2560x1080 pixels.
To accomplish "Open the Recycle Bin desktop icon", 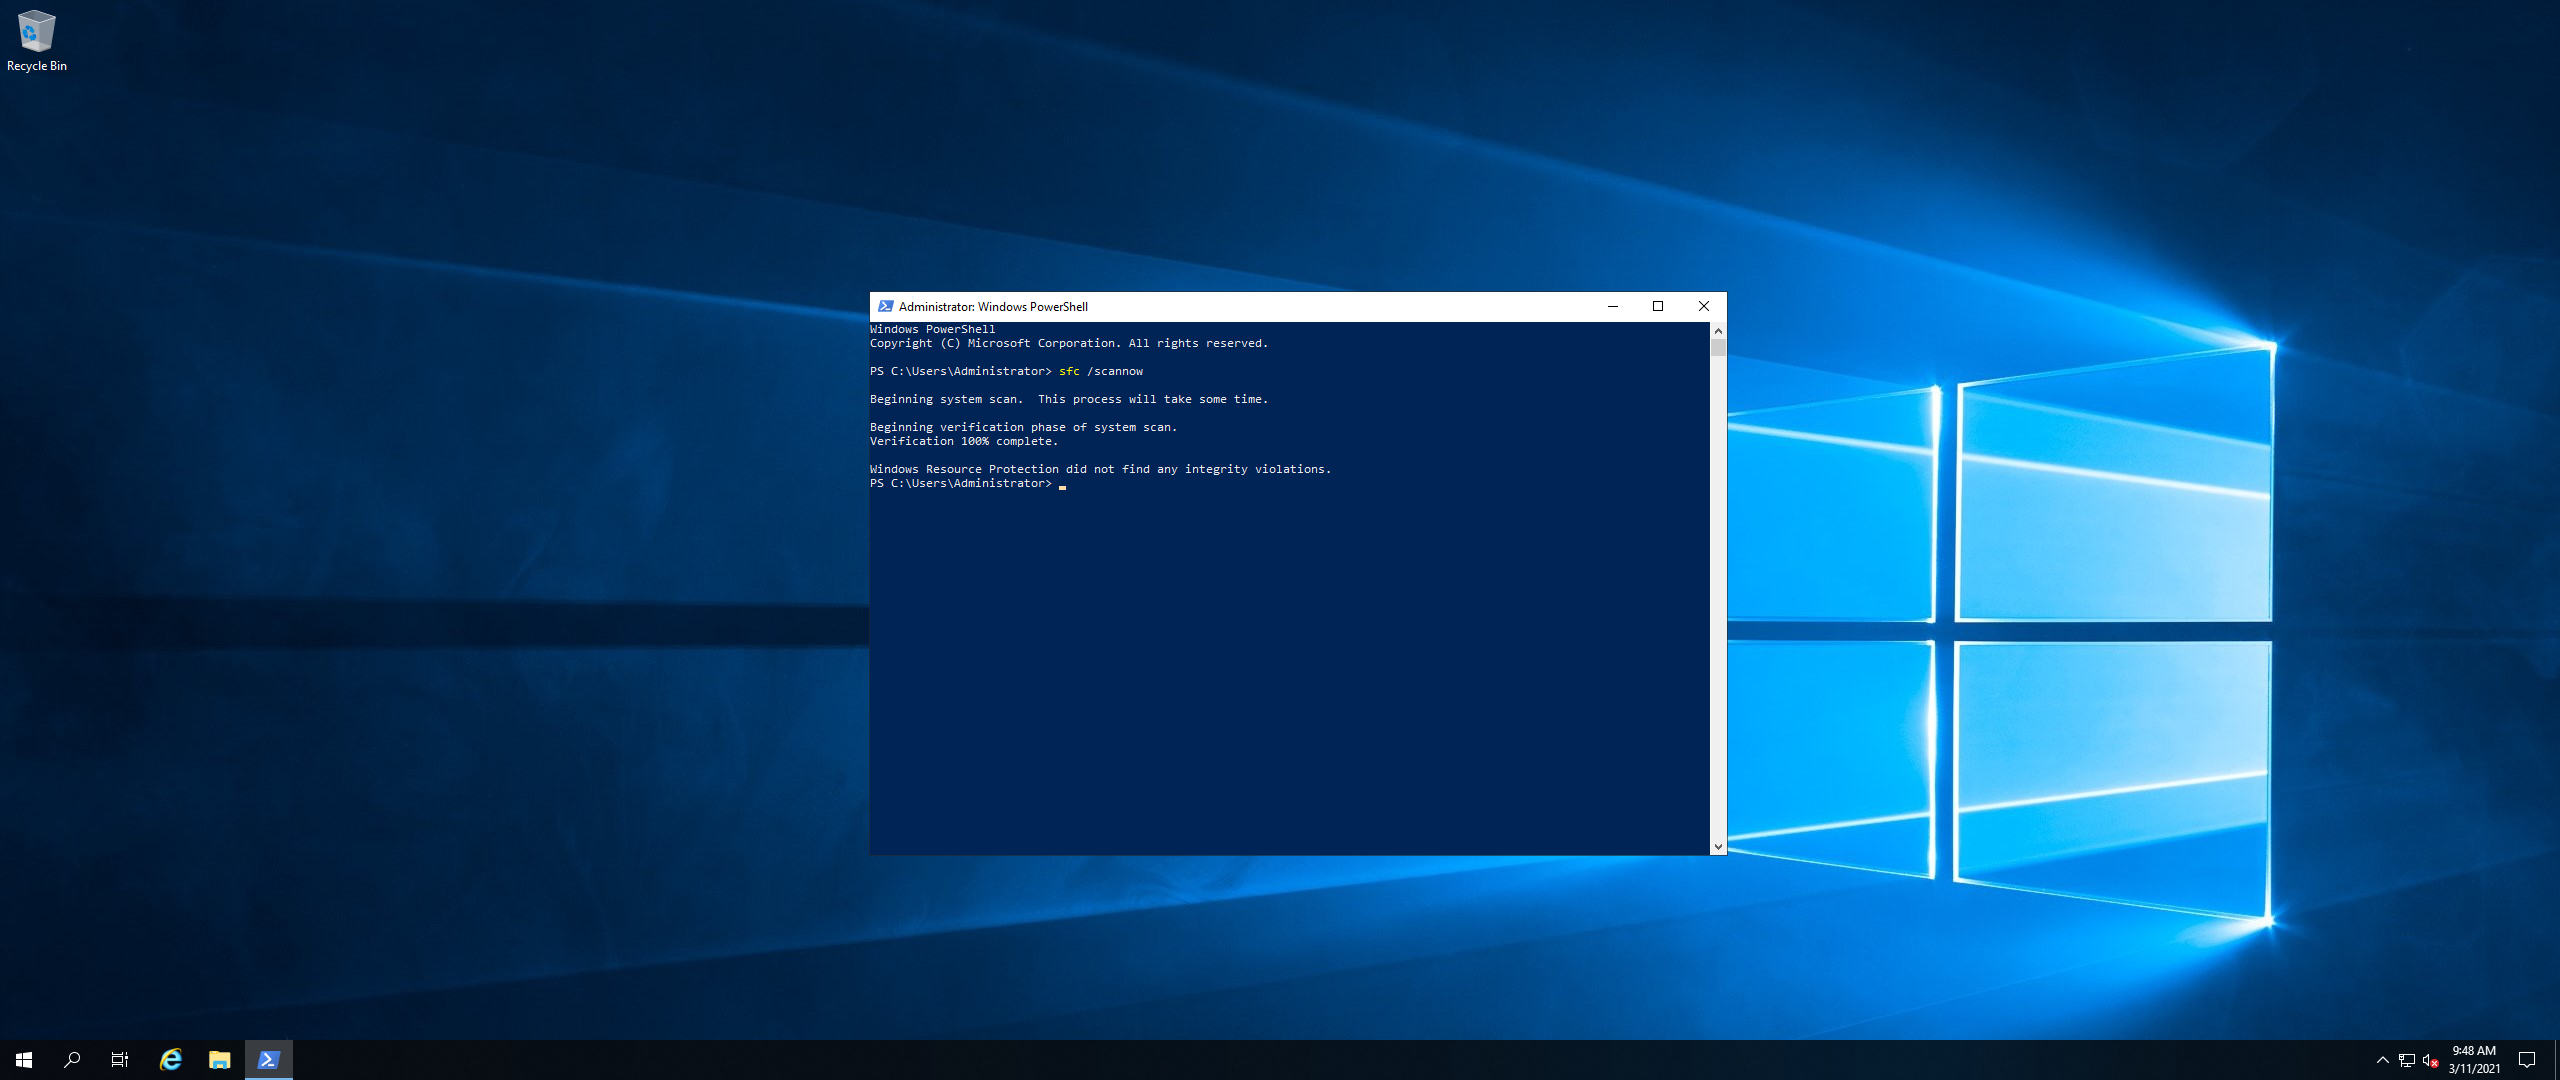I will pyautogui.click(x=37, y=42).
